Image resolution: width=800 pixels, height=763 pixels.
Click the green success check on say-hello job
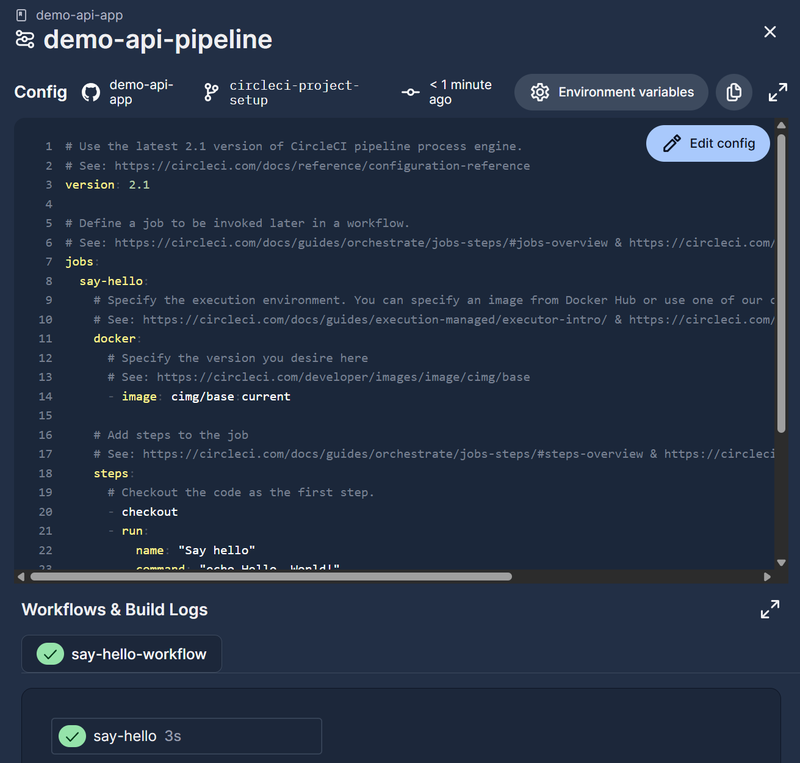(x=71, y=736)
